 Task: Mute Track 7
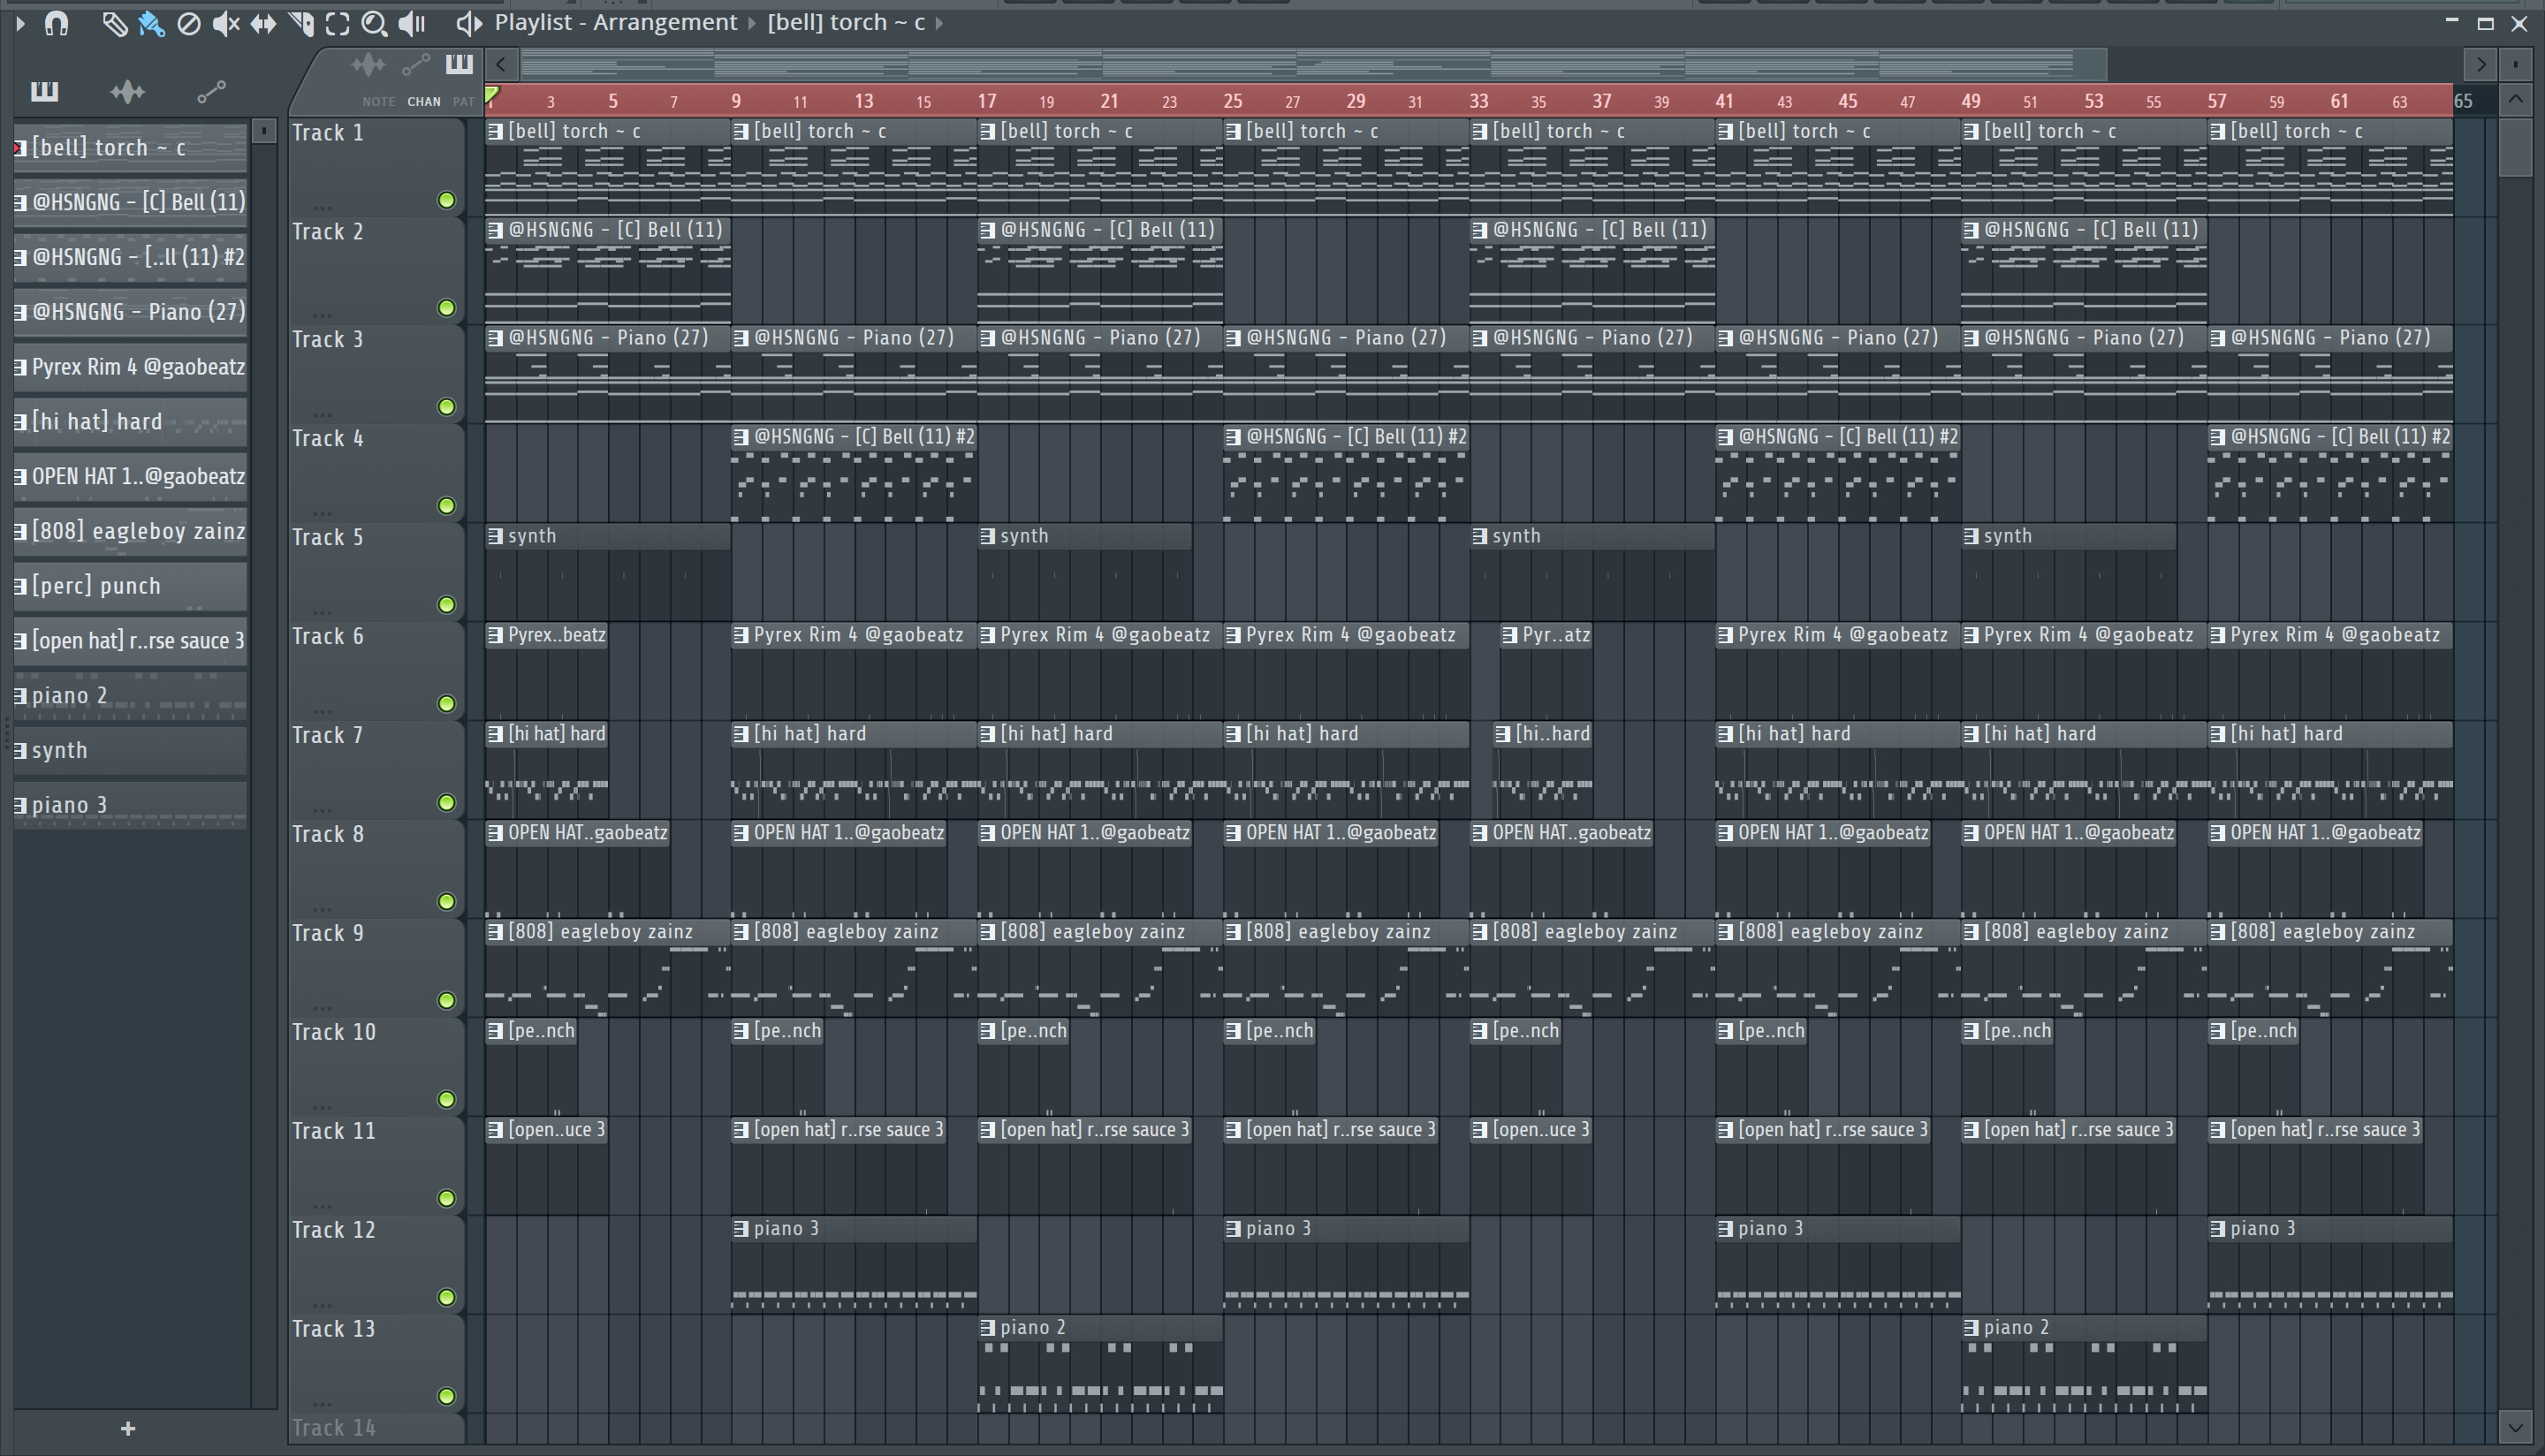pyautogui.click(x=447, y=803)
